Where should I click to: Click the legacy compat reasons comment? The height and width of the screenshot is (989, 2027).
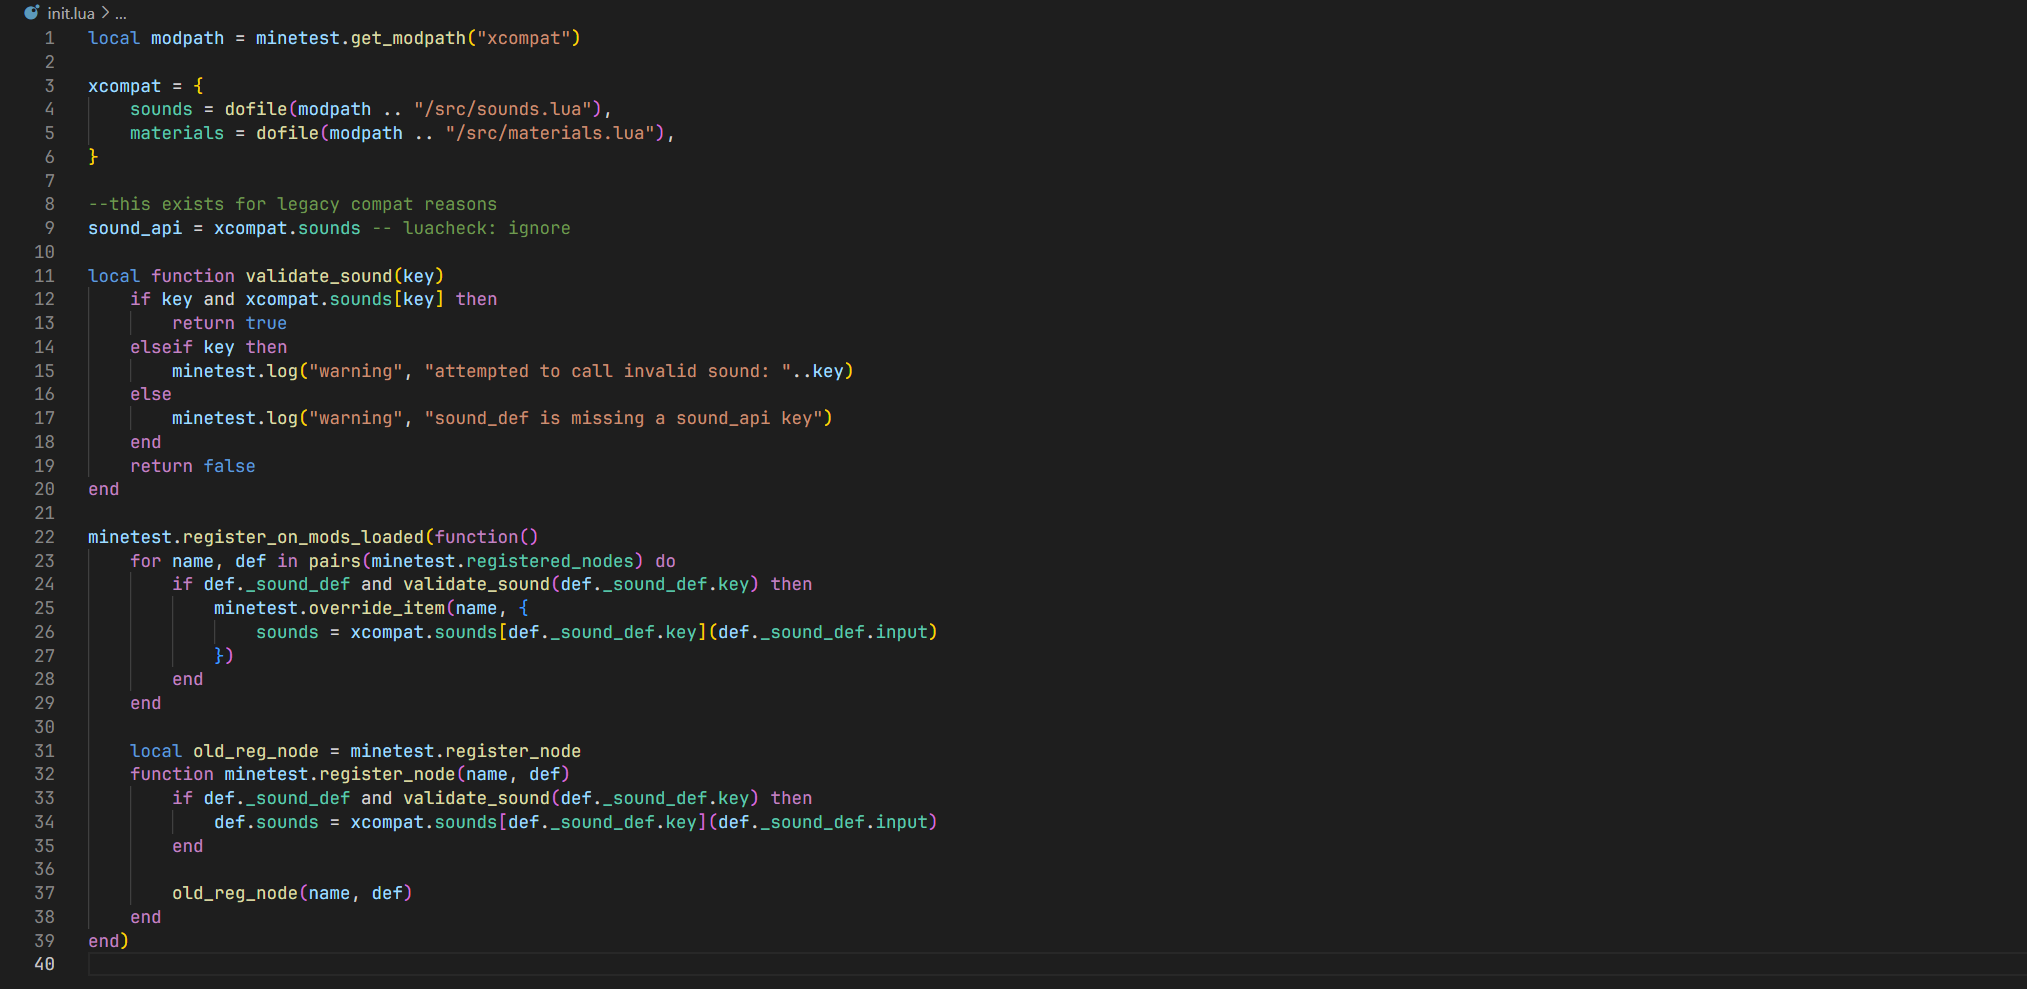(292, 204)
